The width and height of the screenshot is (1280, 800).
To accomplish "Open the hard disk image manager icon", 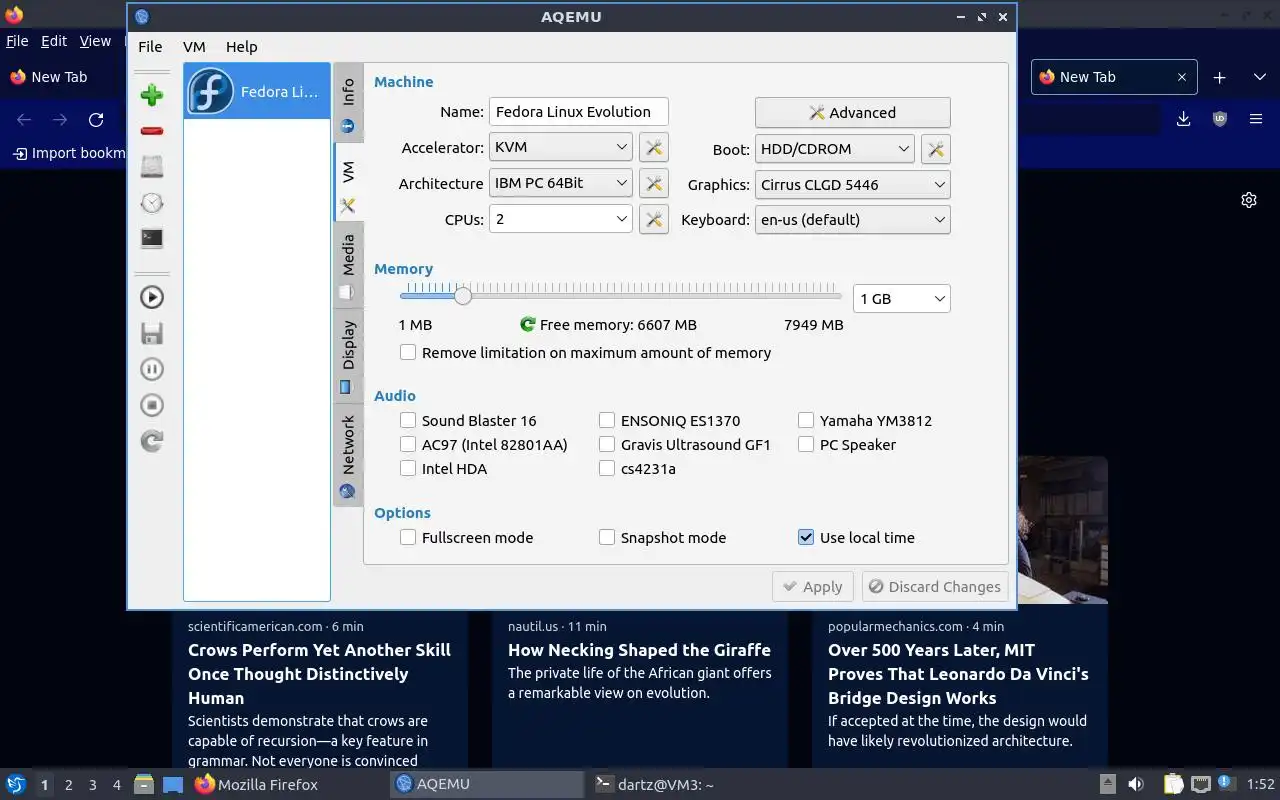I will pos(152,166).
